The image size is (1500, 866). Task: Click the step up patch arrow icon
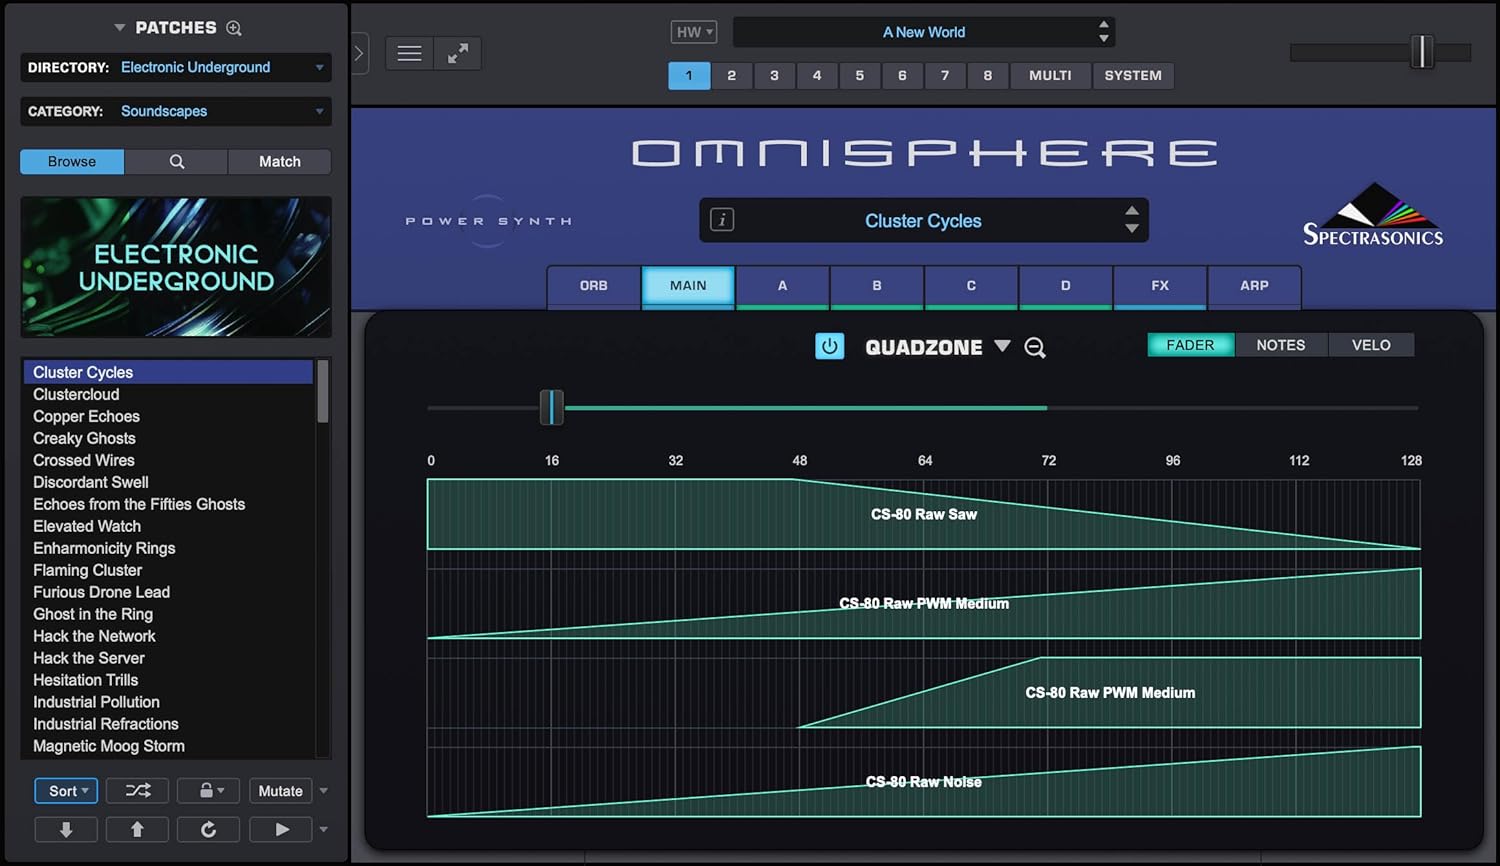[137, 829]
